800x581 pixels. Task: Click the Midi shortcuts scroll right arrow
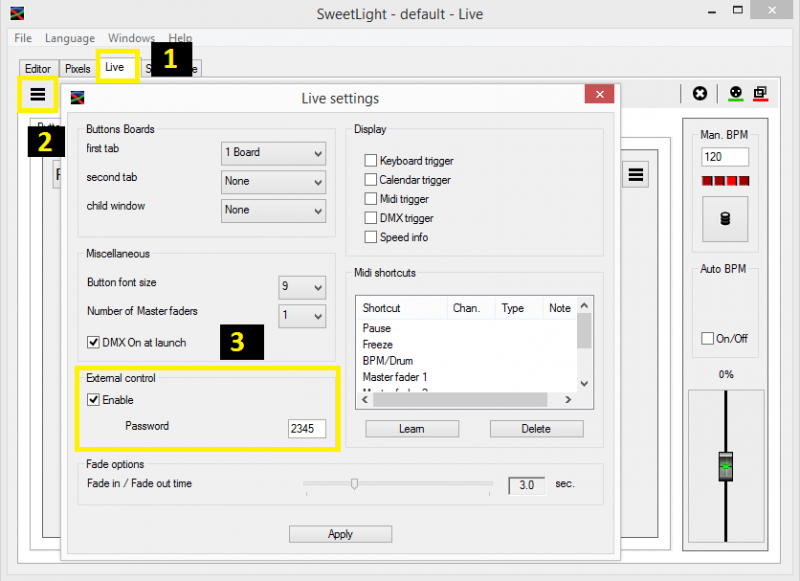coord(568,399)
